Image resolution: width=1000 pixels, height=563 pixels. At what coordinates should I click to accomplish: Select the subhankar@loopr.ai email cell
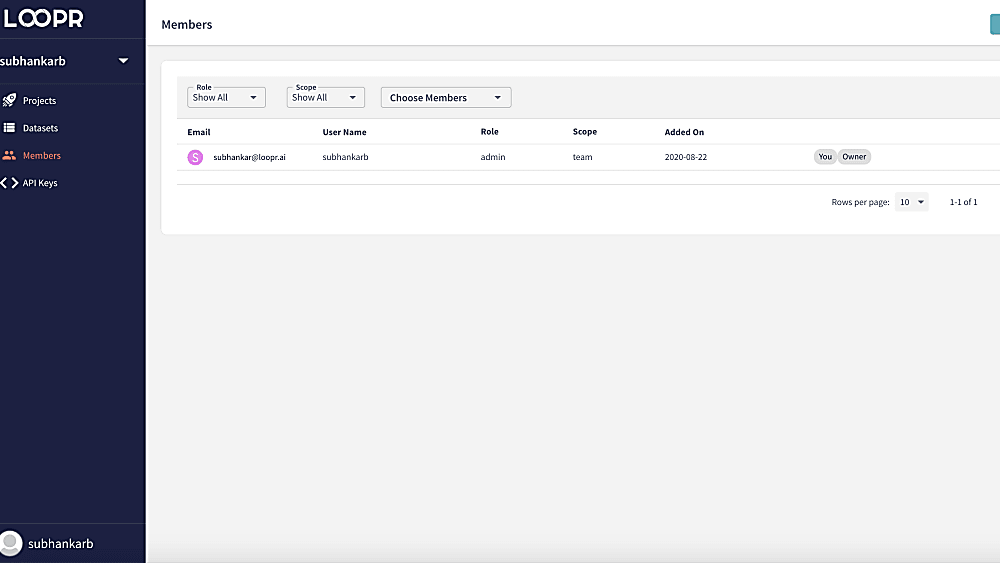249,157
